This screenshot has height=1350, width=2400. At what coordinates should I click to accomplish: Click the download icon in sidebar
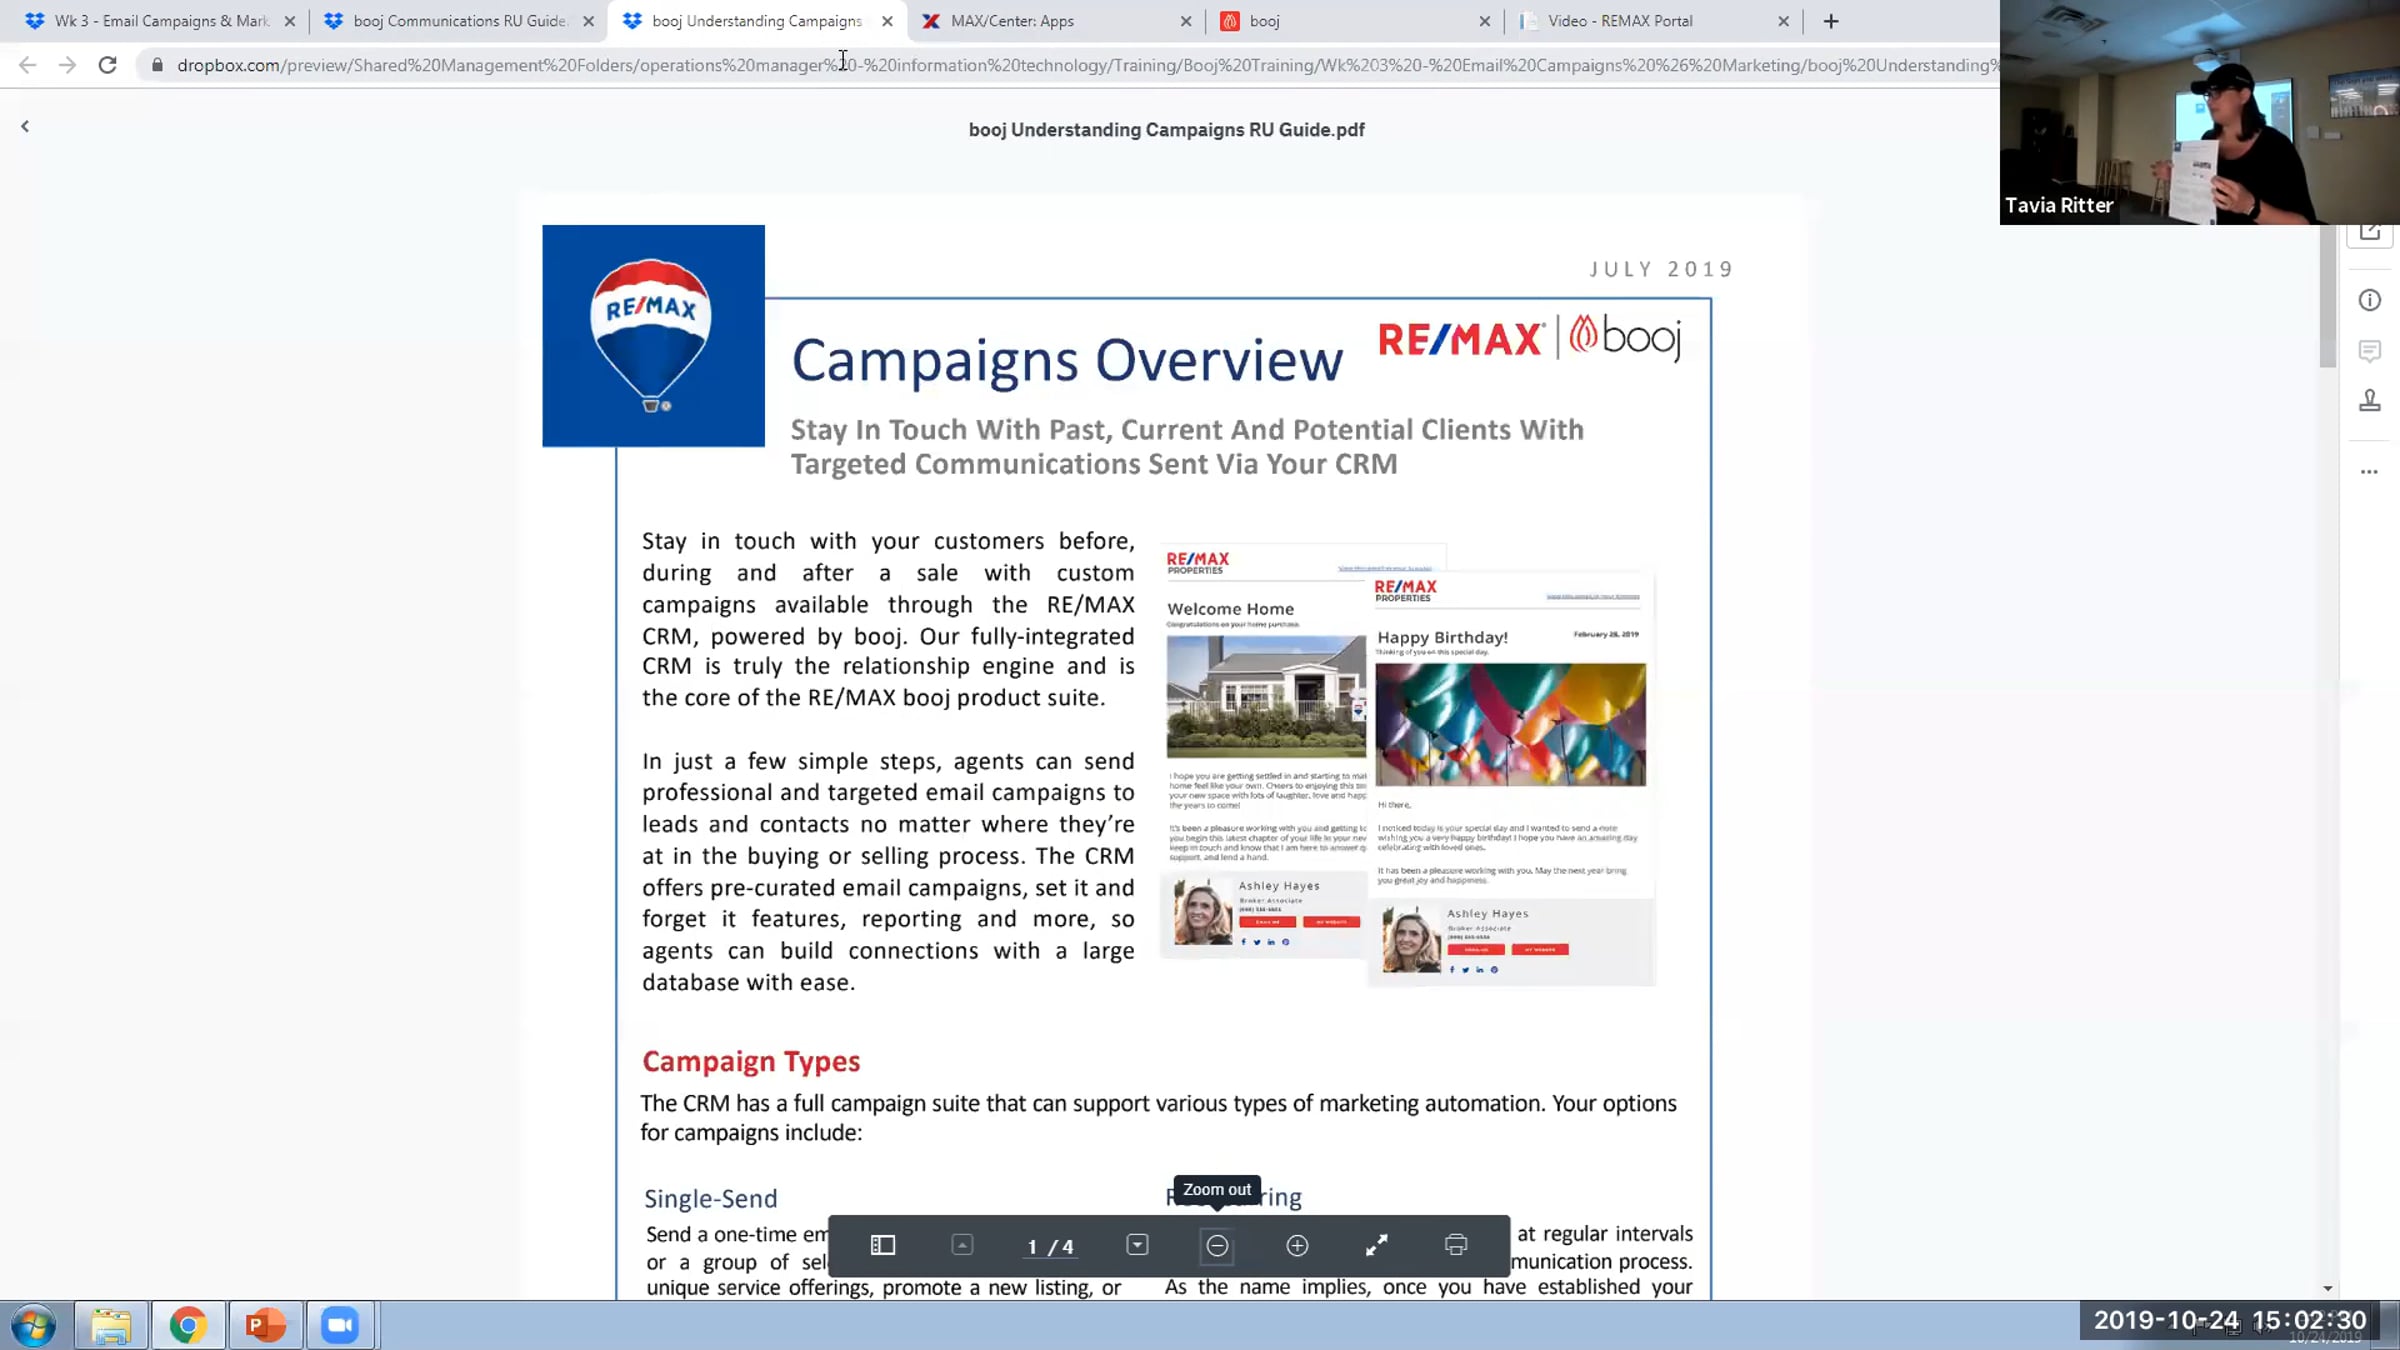click(2369, 401)
